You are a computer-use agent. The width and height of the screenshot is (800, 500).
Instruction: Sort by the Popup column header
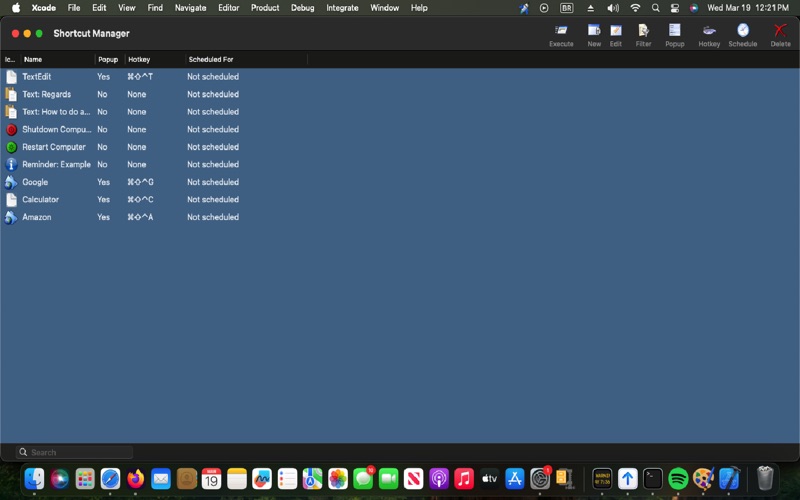(x=110, y=59)
